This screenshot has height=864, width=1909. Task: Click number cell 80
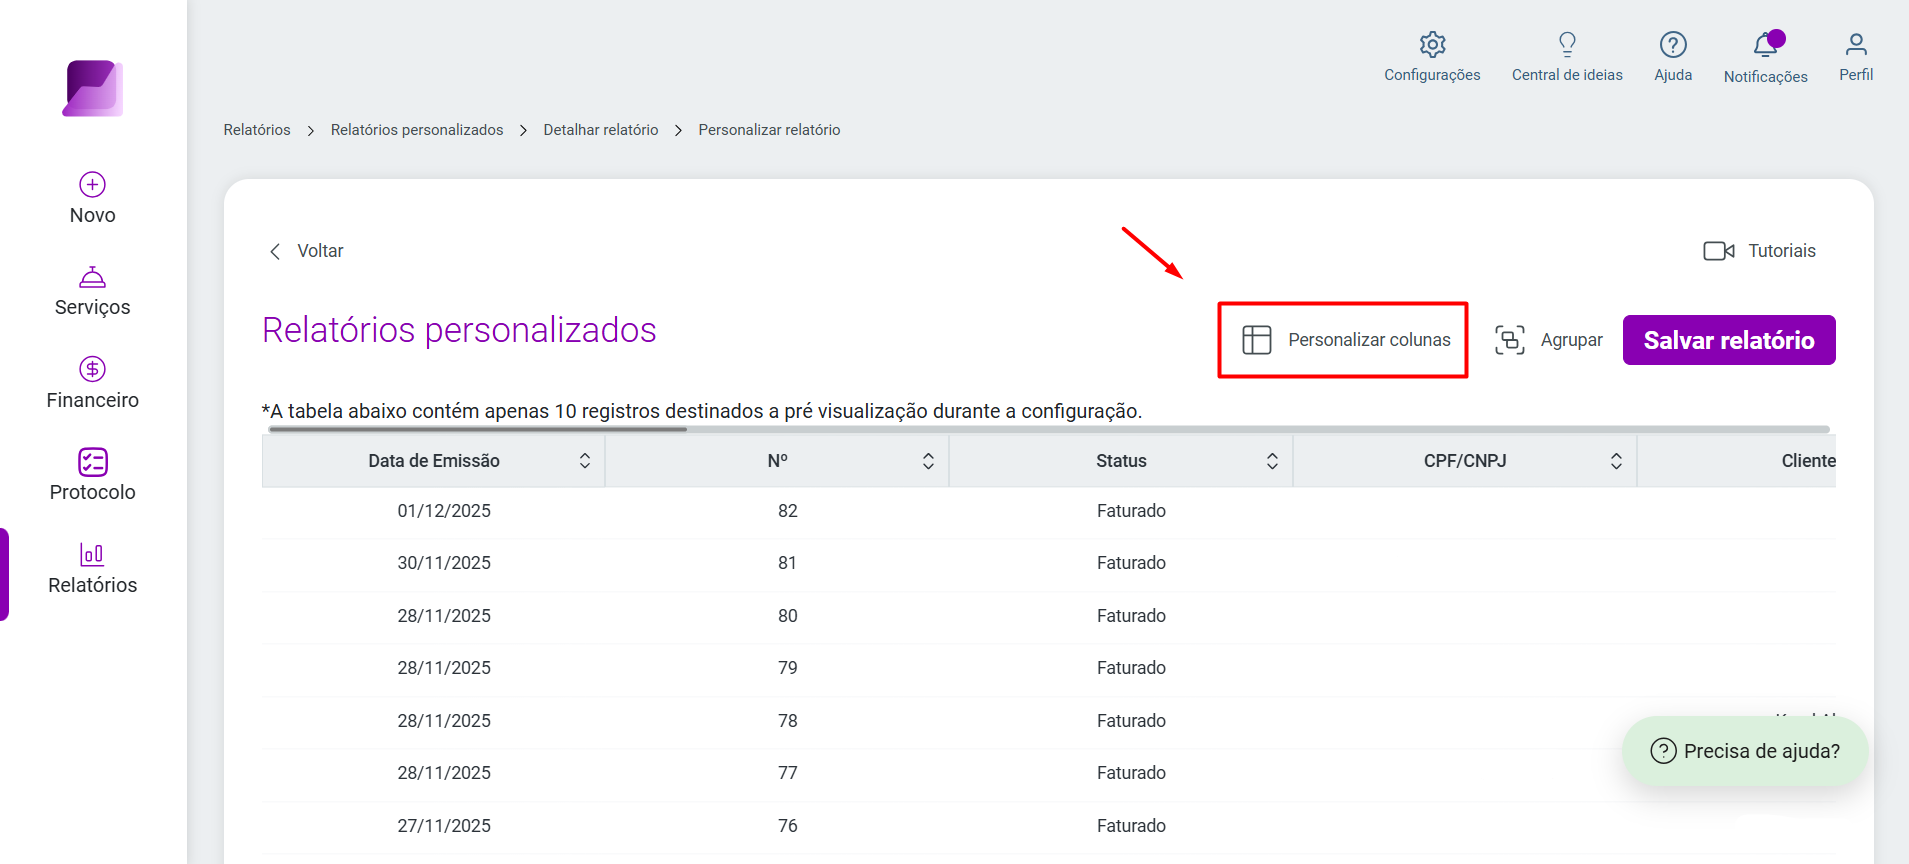788,616
